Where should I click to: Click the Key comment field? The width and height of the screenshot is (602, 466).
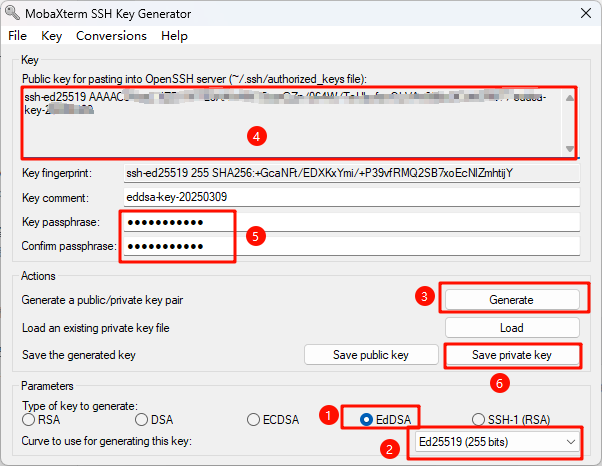pyautogui.click(x=351, y=197)
